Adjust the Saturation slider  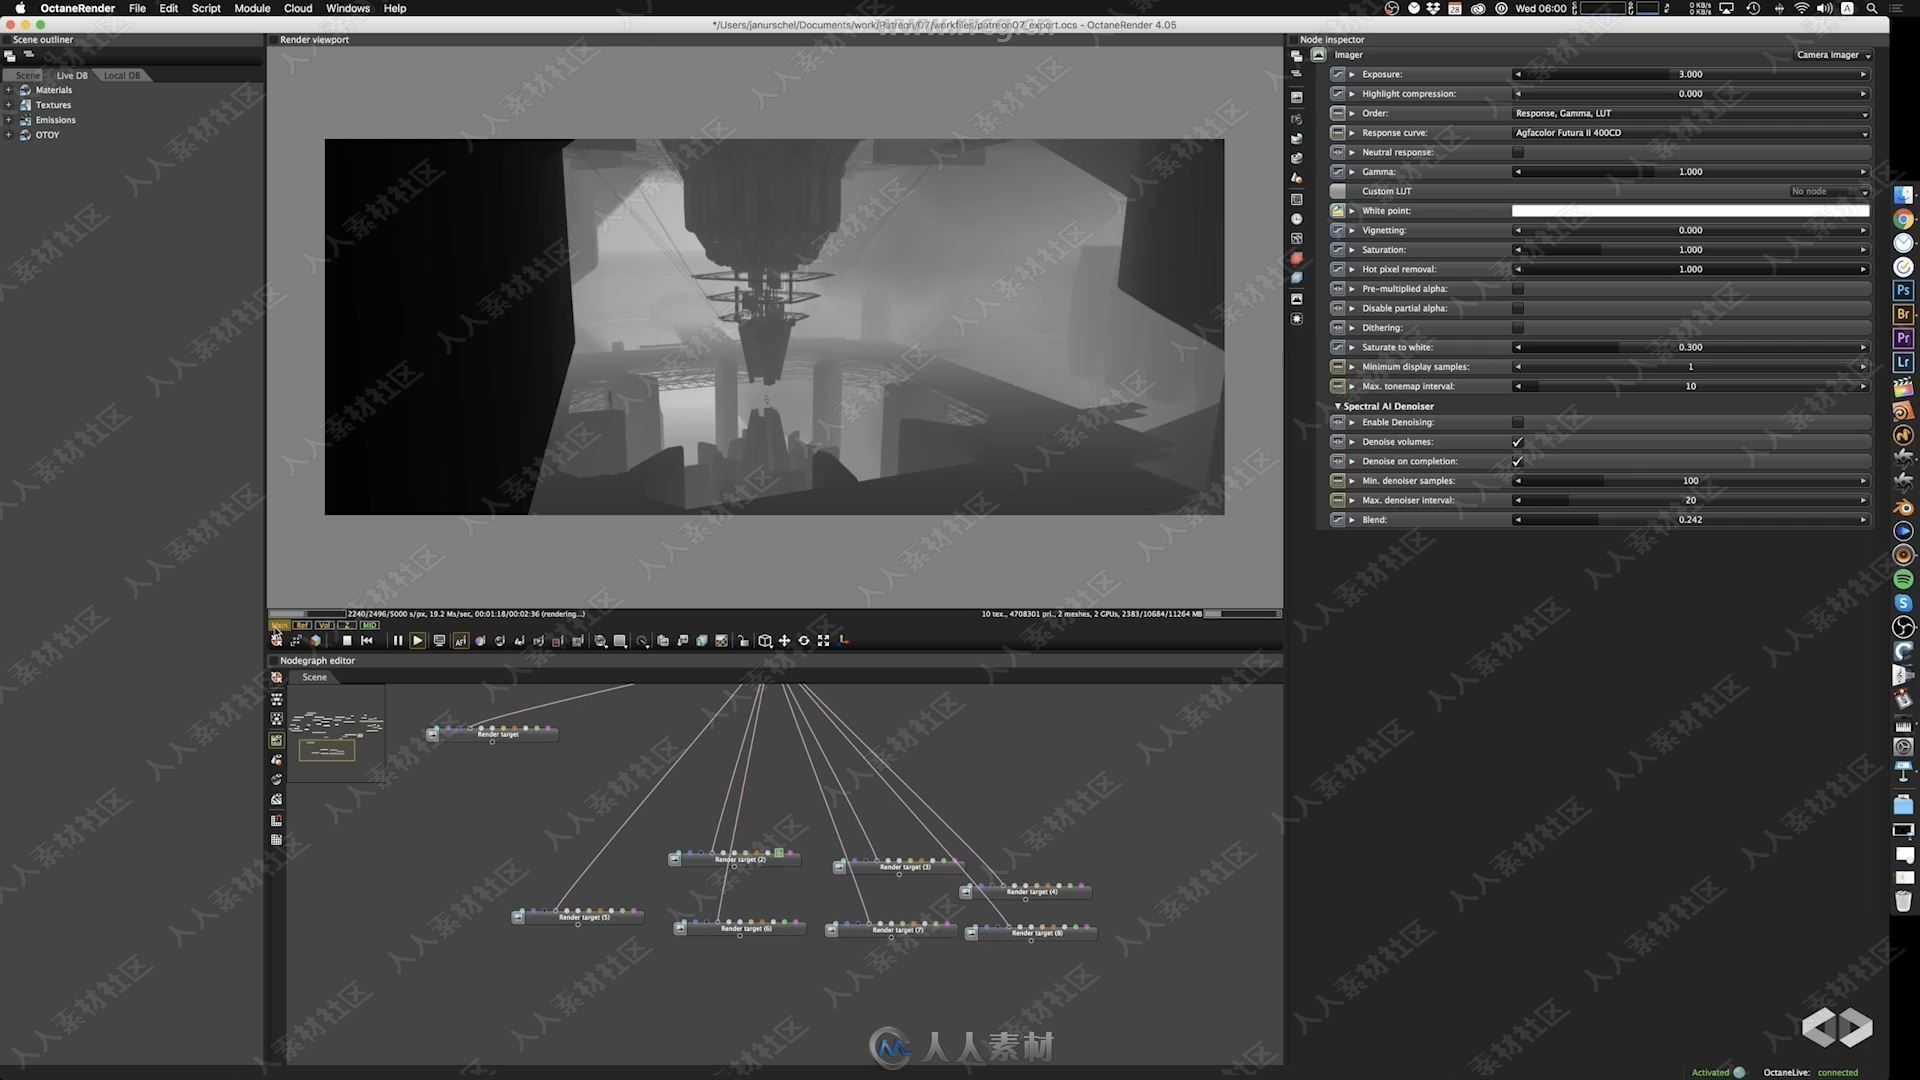click(1690, 250)
